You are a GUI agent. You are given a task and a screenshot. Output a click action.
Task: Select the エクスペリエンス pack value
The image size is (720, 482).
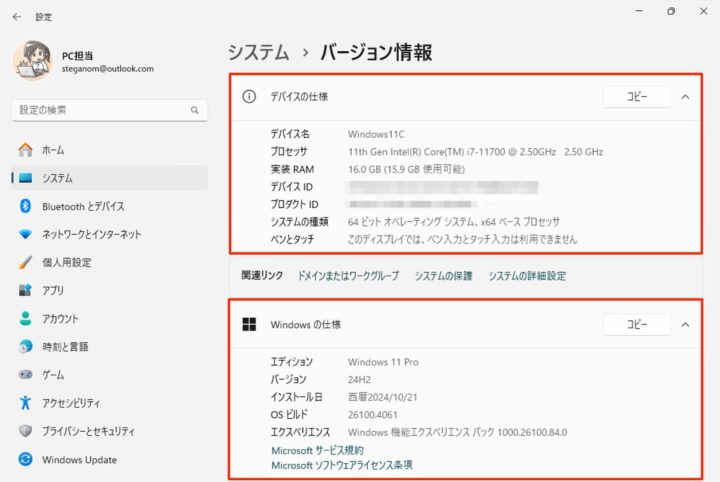[x=457, y=432]
